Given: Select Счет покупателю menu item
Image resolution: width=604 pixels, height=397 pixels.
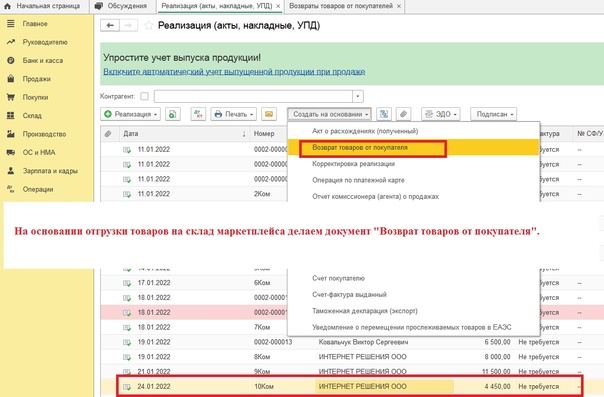Looking at the screenshot, I should 413,278.
